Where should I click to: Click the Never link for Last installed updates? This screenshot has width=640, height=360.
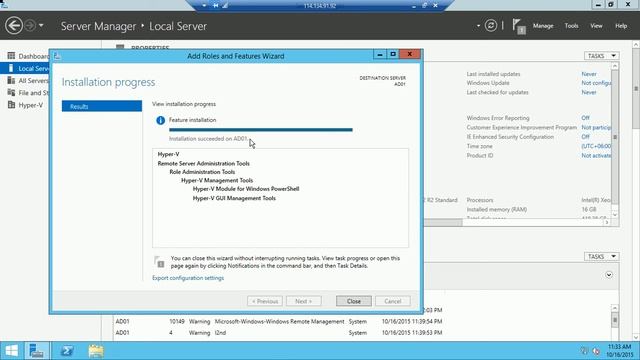click(x=589, y=74)
